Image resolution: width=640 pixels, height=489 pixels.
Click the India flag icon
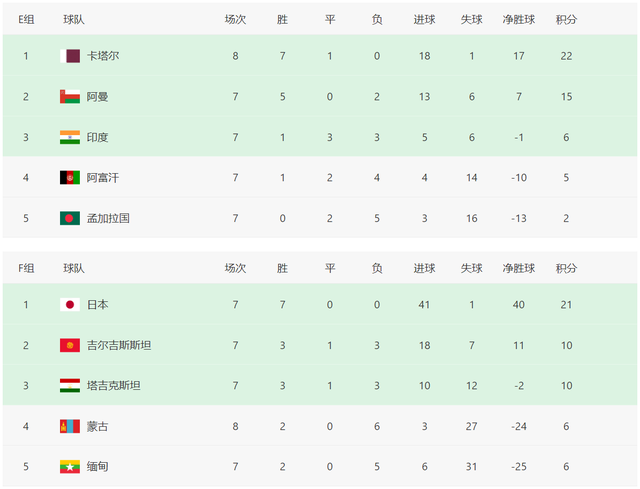pyautogui.click(x=70, y=137)
